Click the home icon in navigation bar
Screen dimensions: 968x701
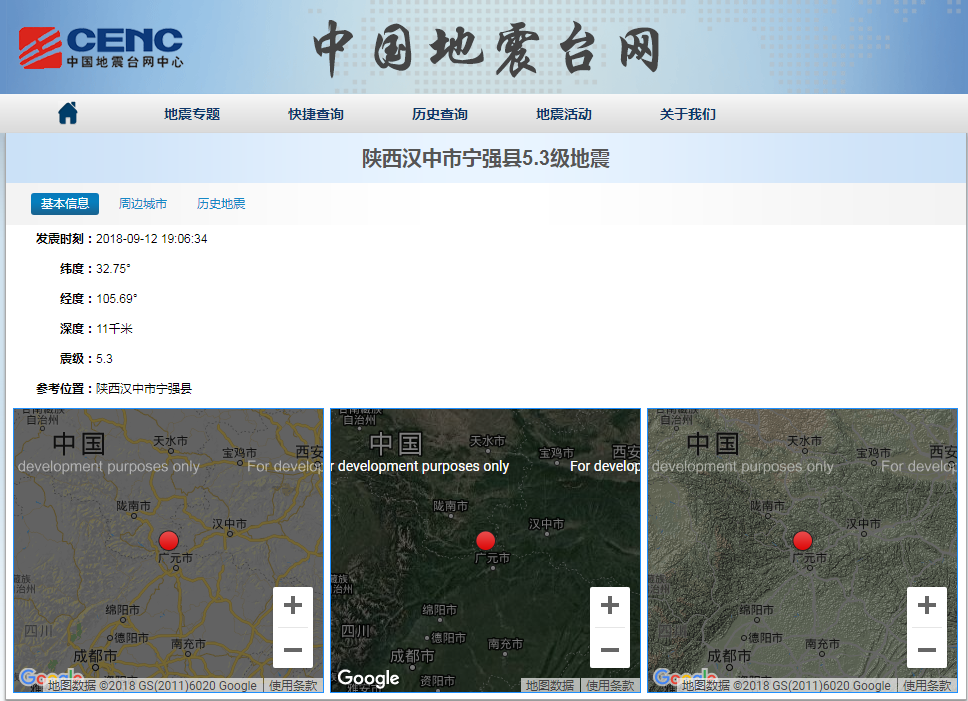point(68,114)
